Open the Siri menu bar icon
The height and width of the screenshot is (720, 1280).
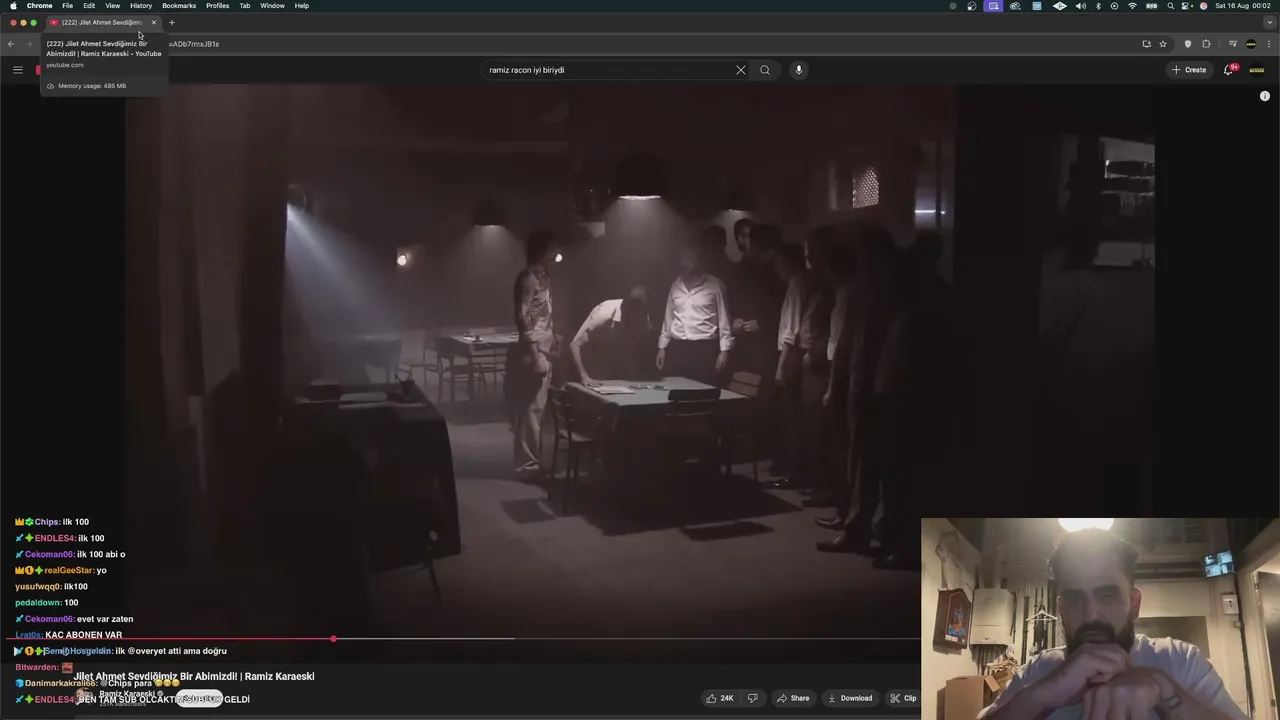click(1204, 6)
